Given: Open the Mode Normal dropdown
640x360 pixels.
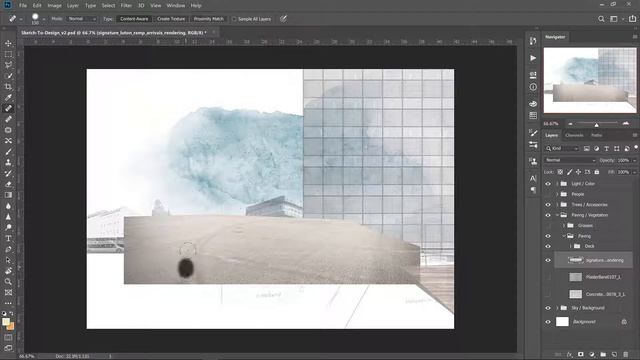Looking at the screenshot, I should 82,19.
